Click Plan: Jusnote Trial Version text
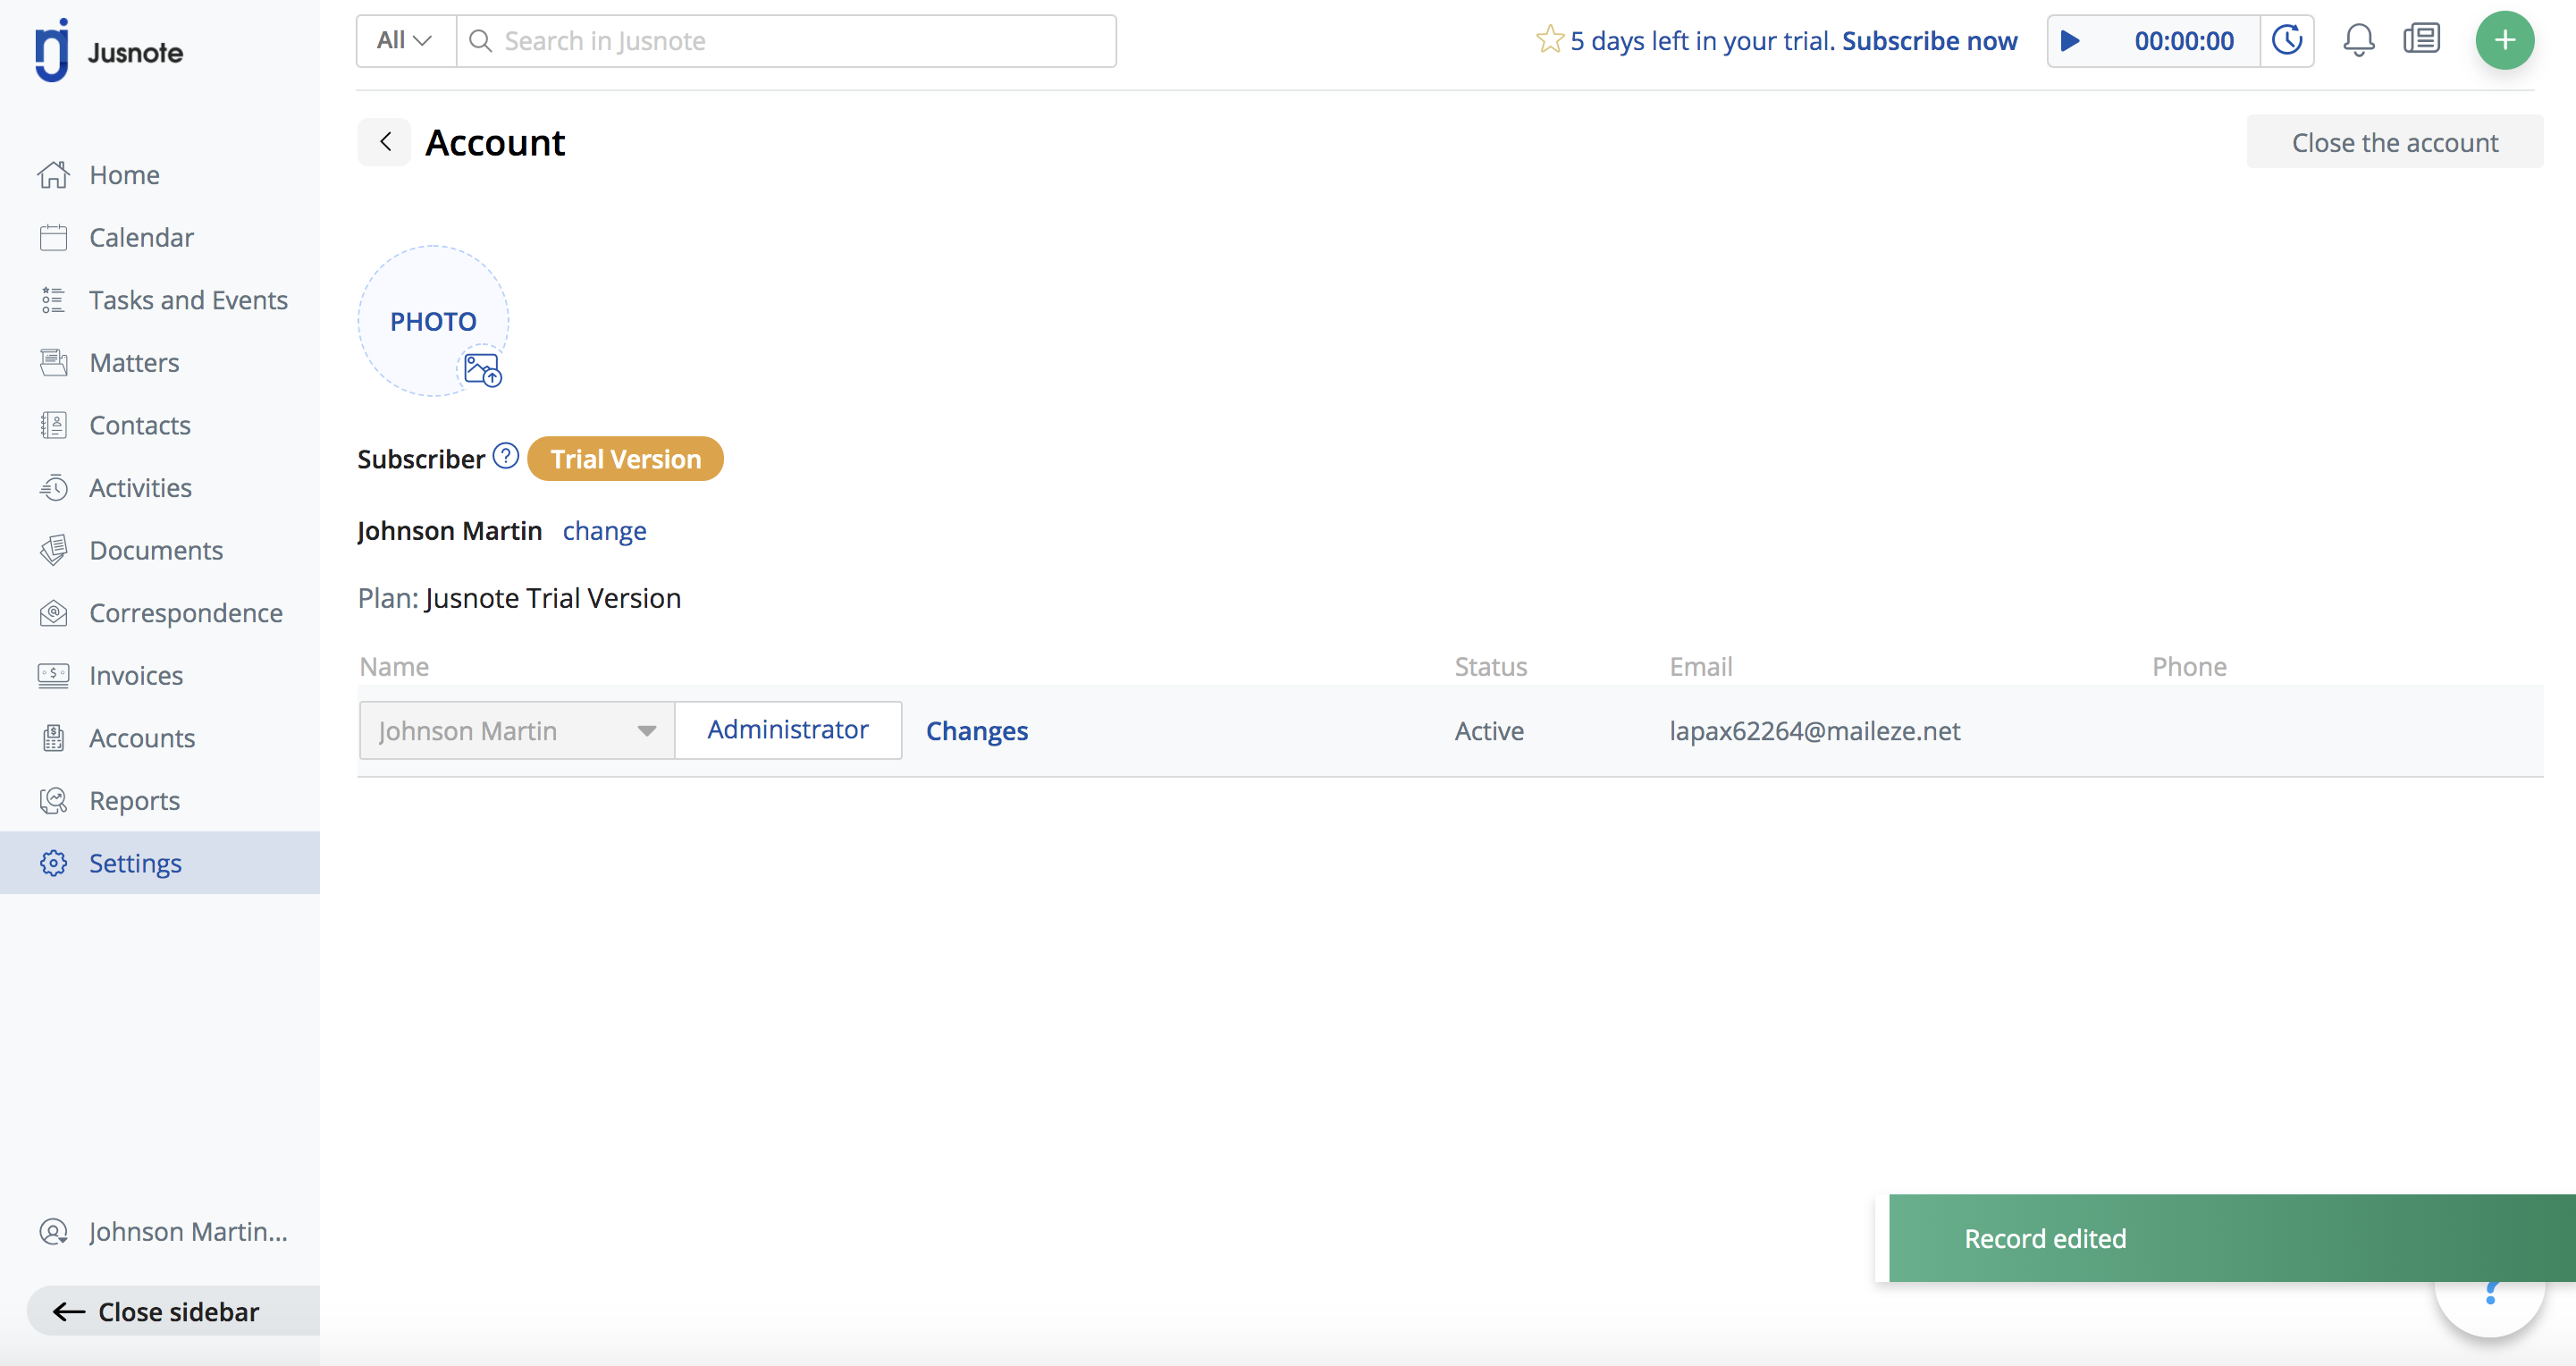This screenshot has height=1366, width=2576. coord(519,598)
